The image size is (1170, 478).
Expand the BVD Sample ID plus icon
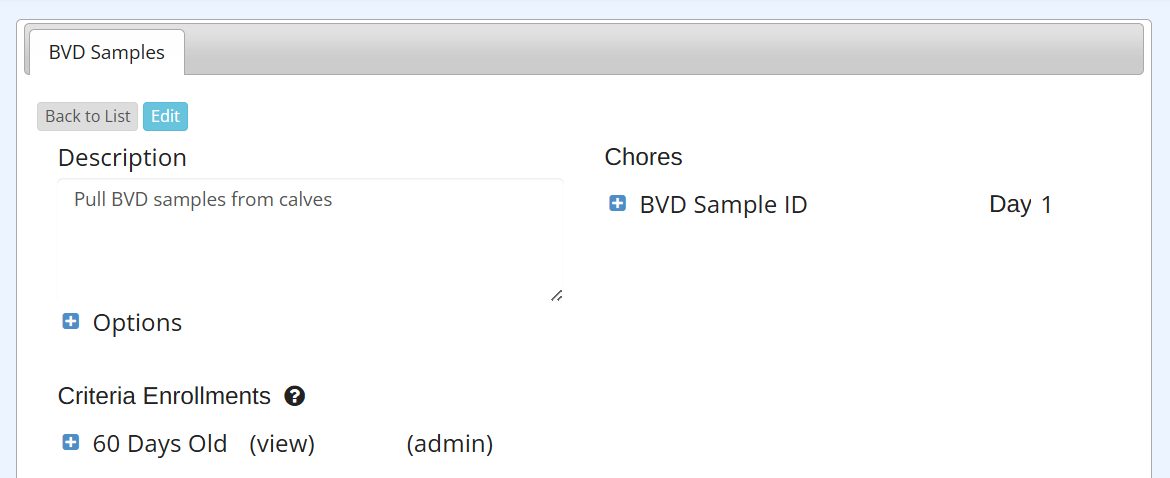point(618,204)
